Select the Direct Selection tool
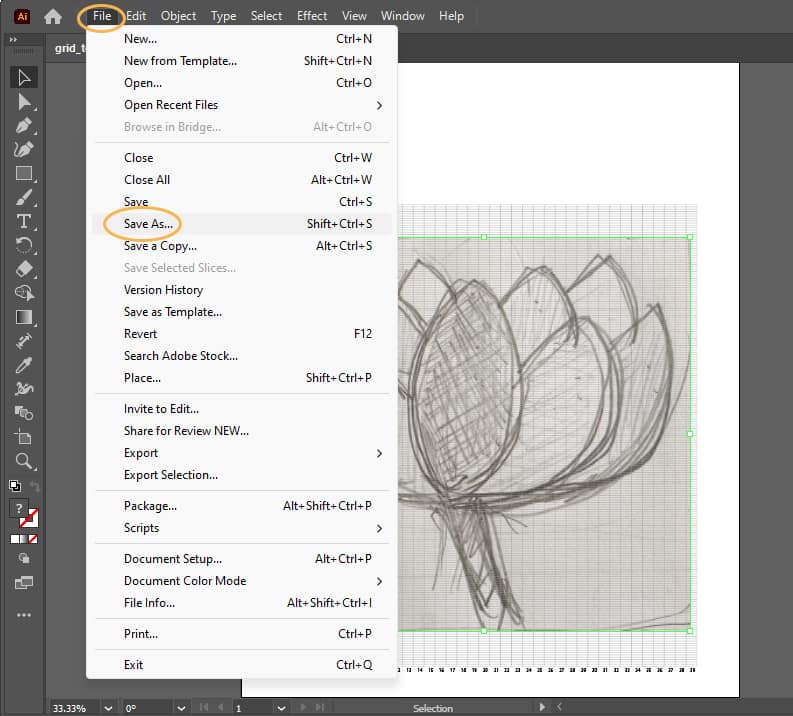 24,101
